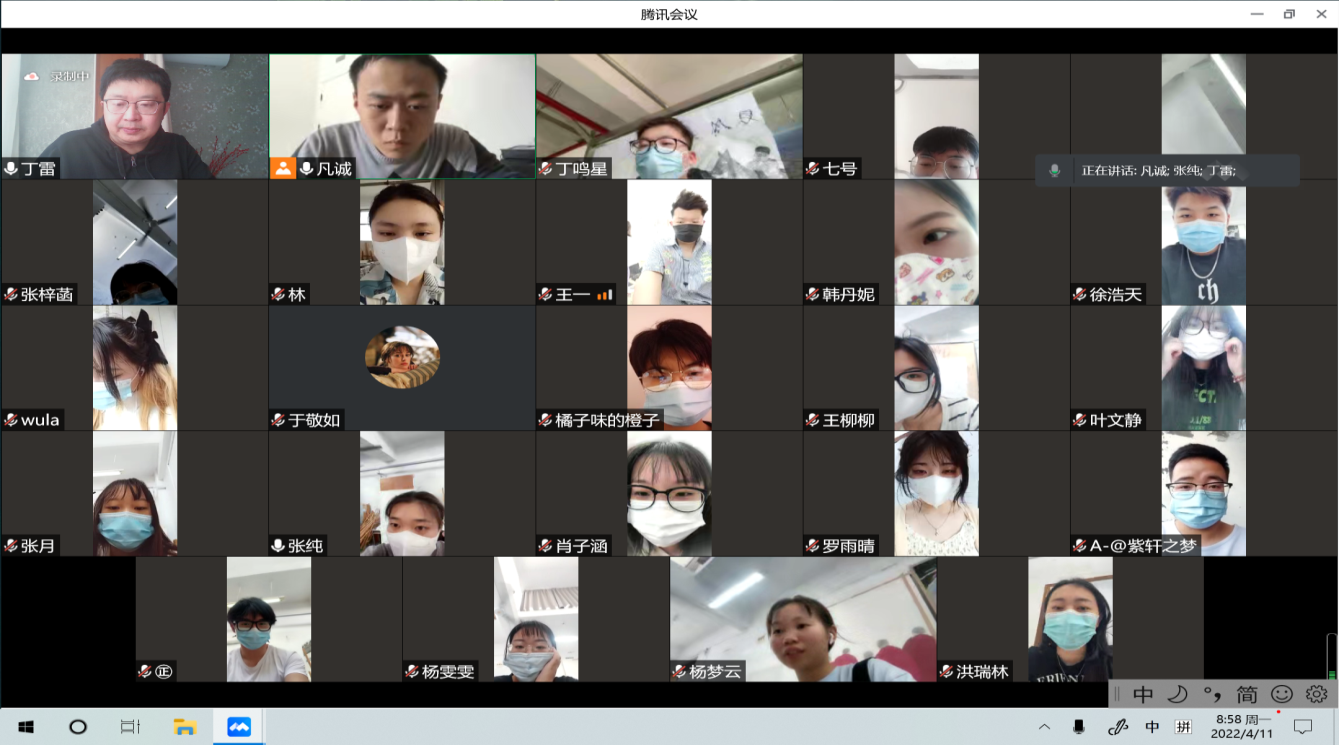Open IME settings gear icon
The image size is (1339, 745).
[1316, 694]
